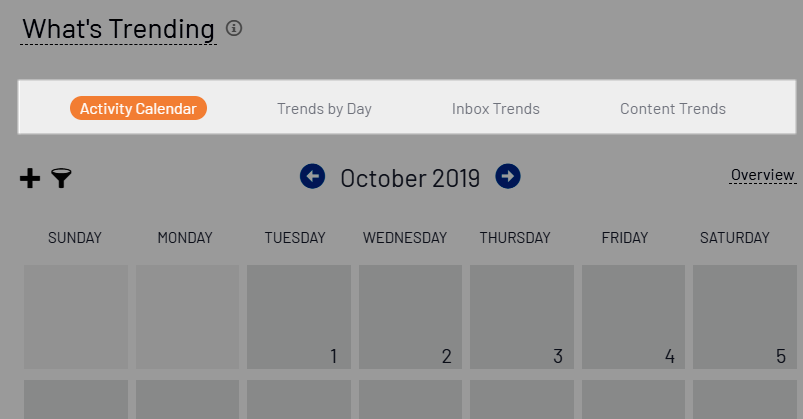Open the filter funnel icon
The width and height of the screenshot is (803, 419).
[x=62, y=179]
